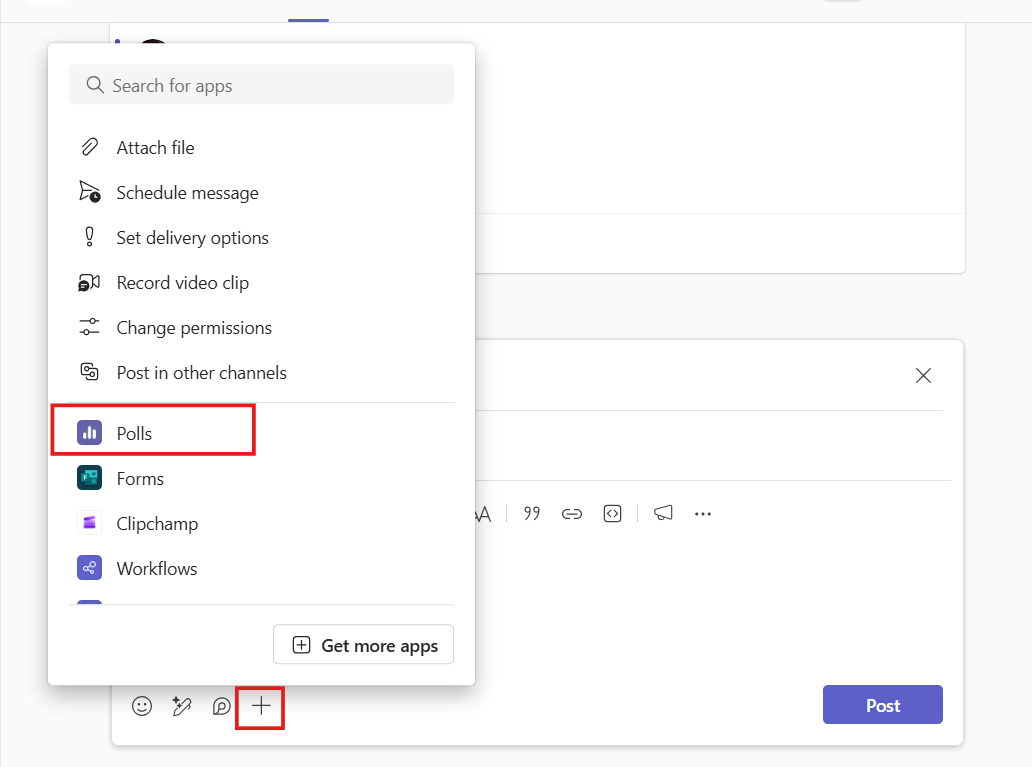Insert a quote using the quote icon
The image size is (1032, 767).
coord(532,514)
